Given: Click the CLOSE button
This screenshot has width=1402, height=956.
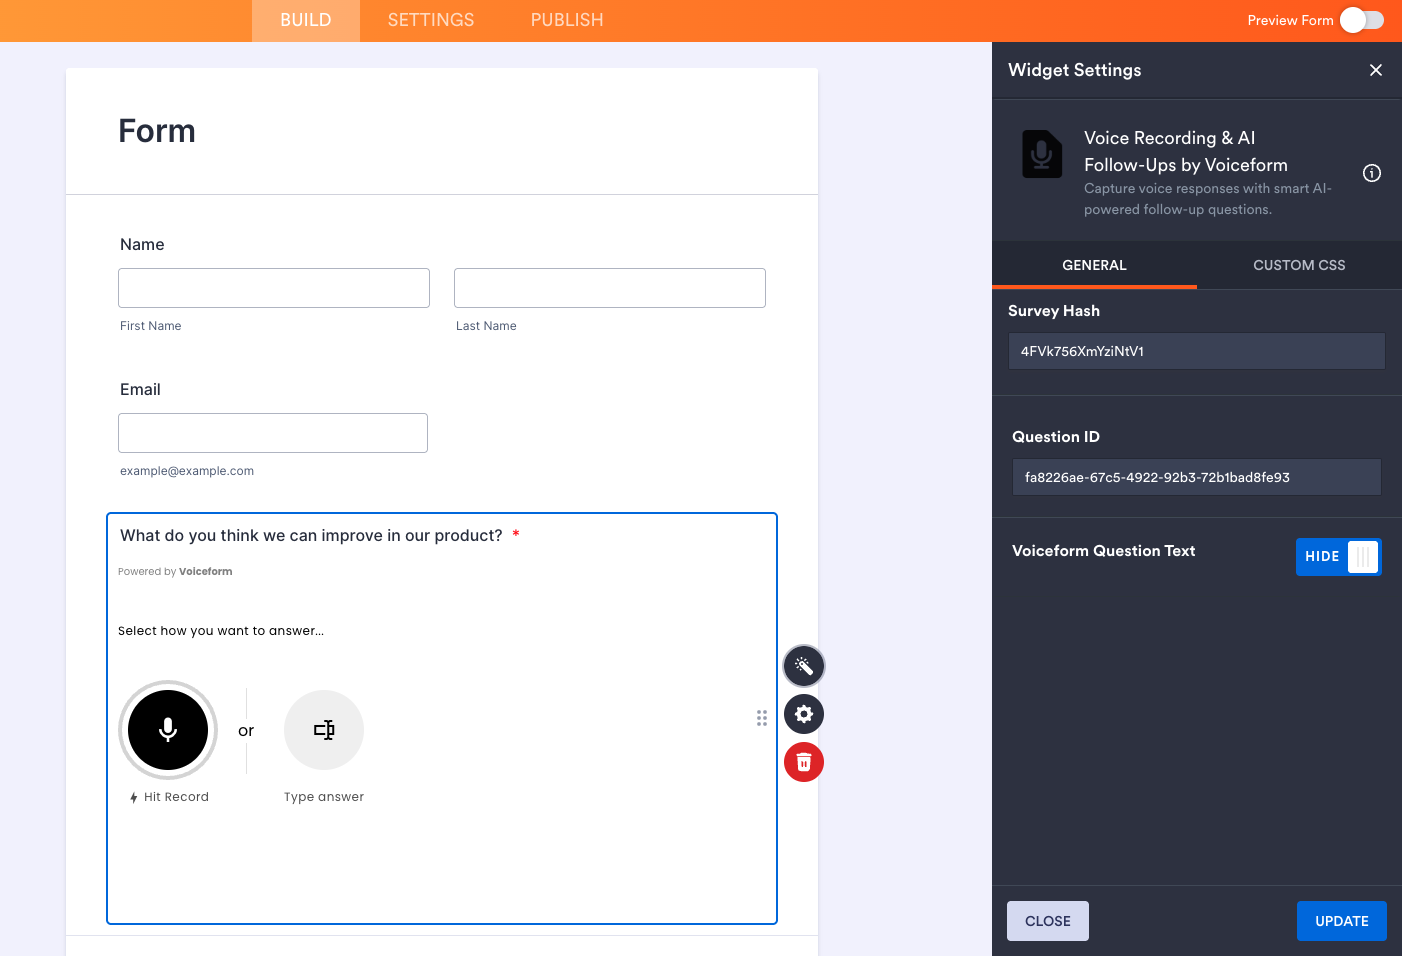Looking at the screenshot, I should (x=1047, y=921).
